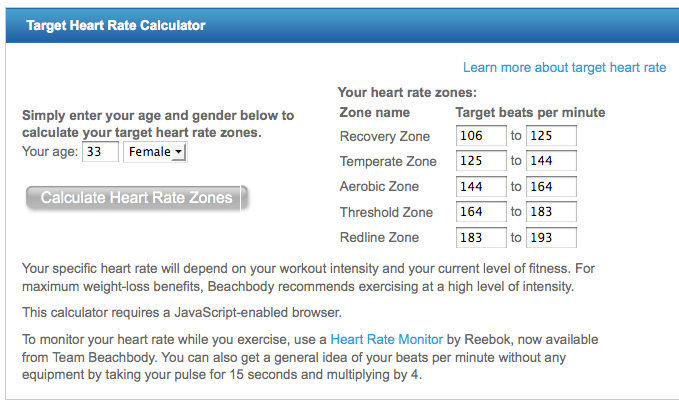Click Threshold Zone lower bound field
This screenshot has height=403, width=679.
point(481,213)
